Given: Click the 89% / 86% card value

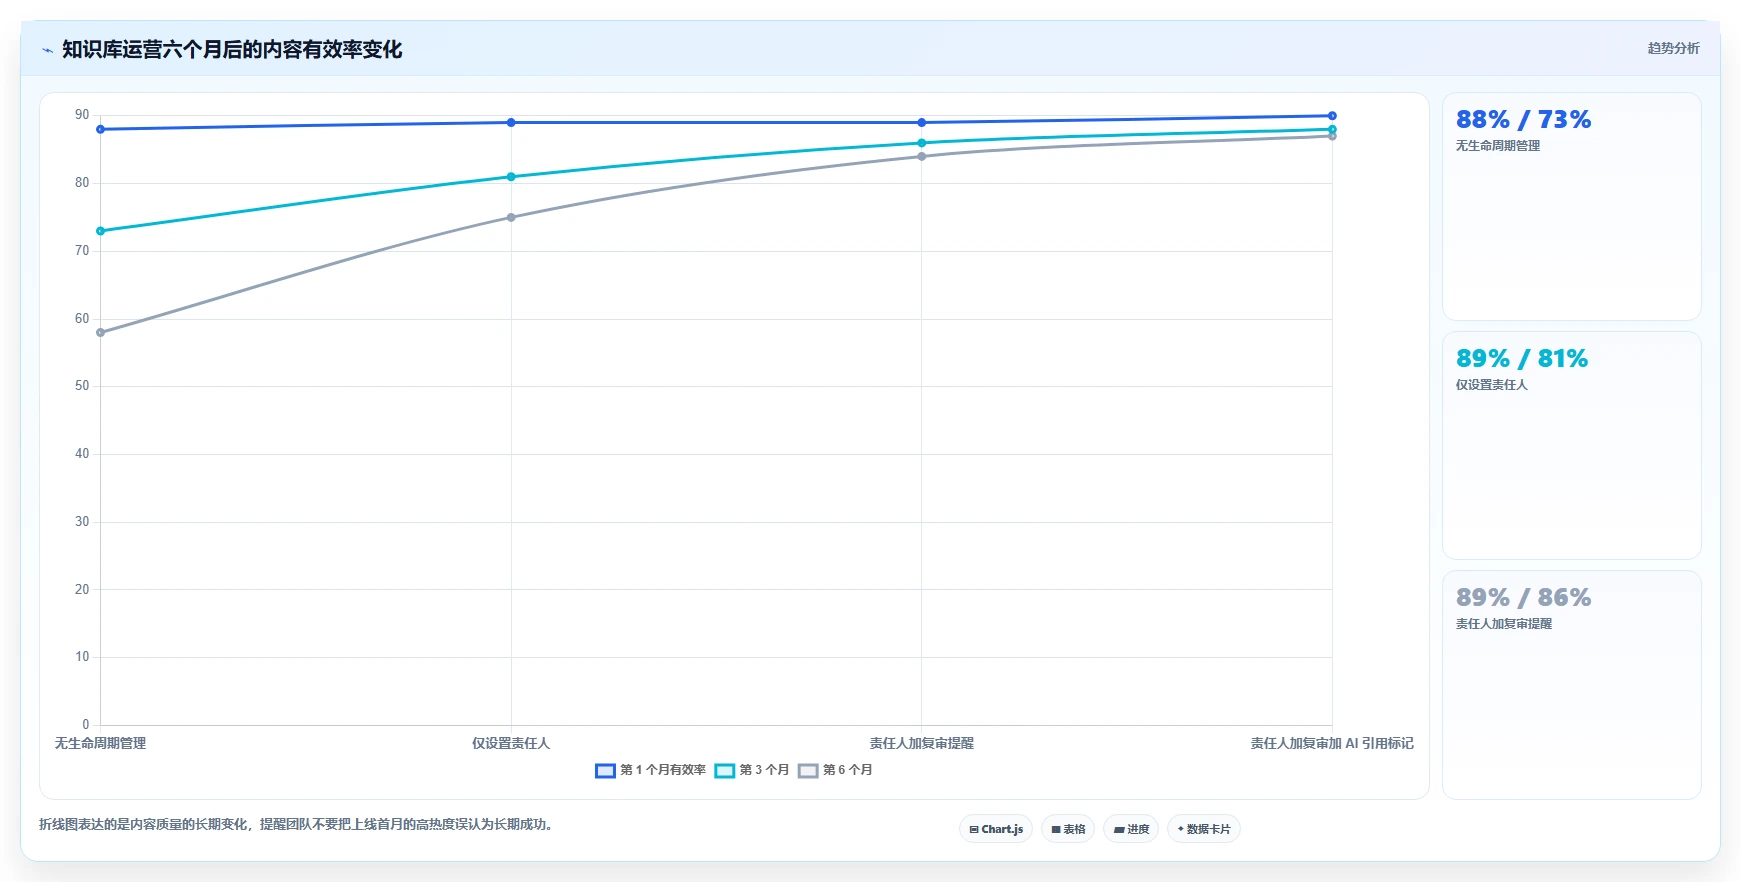Looking at the screenshot, I should (1523, 598).
